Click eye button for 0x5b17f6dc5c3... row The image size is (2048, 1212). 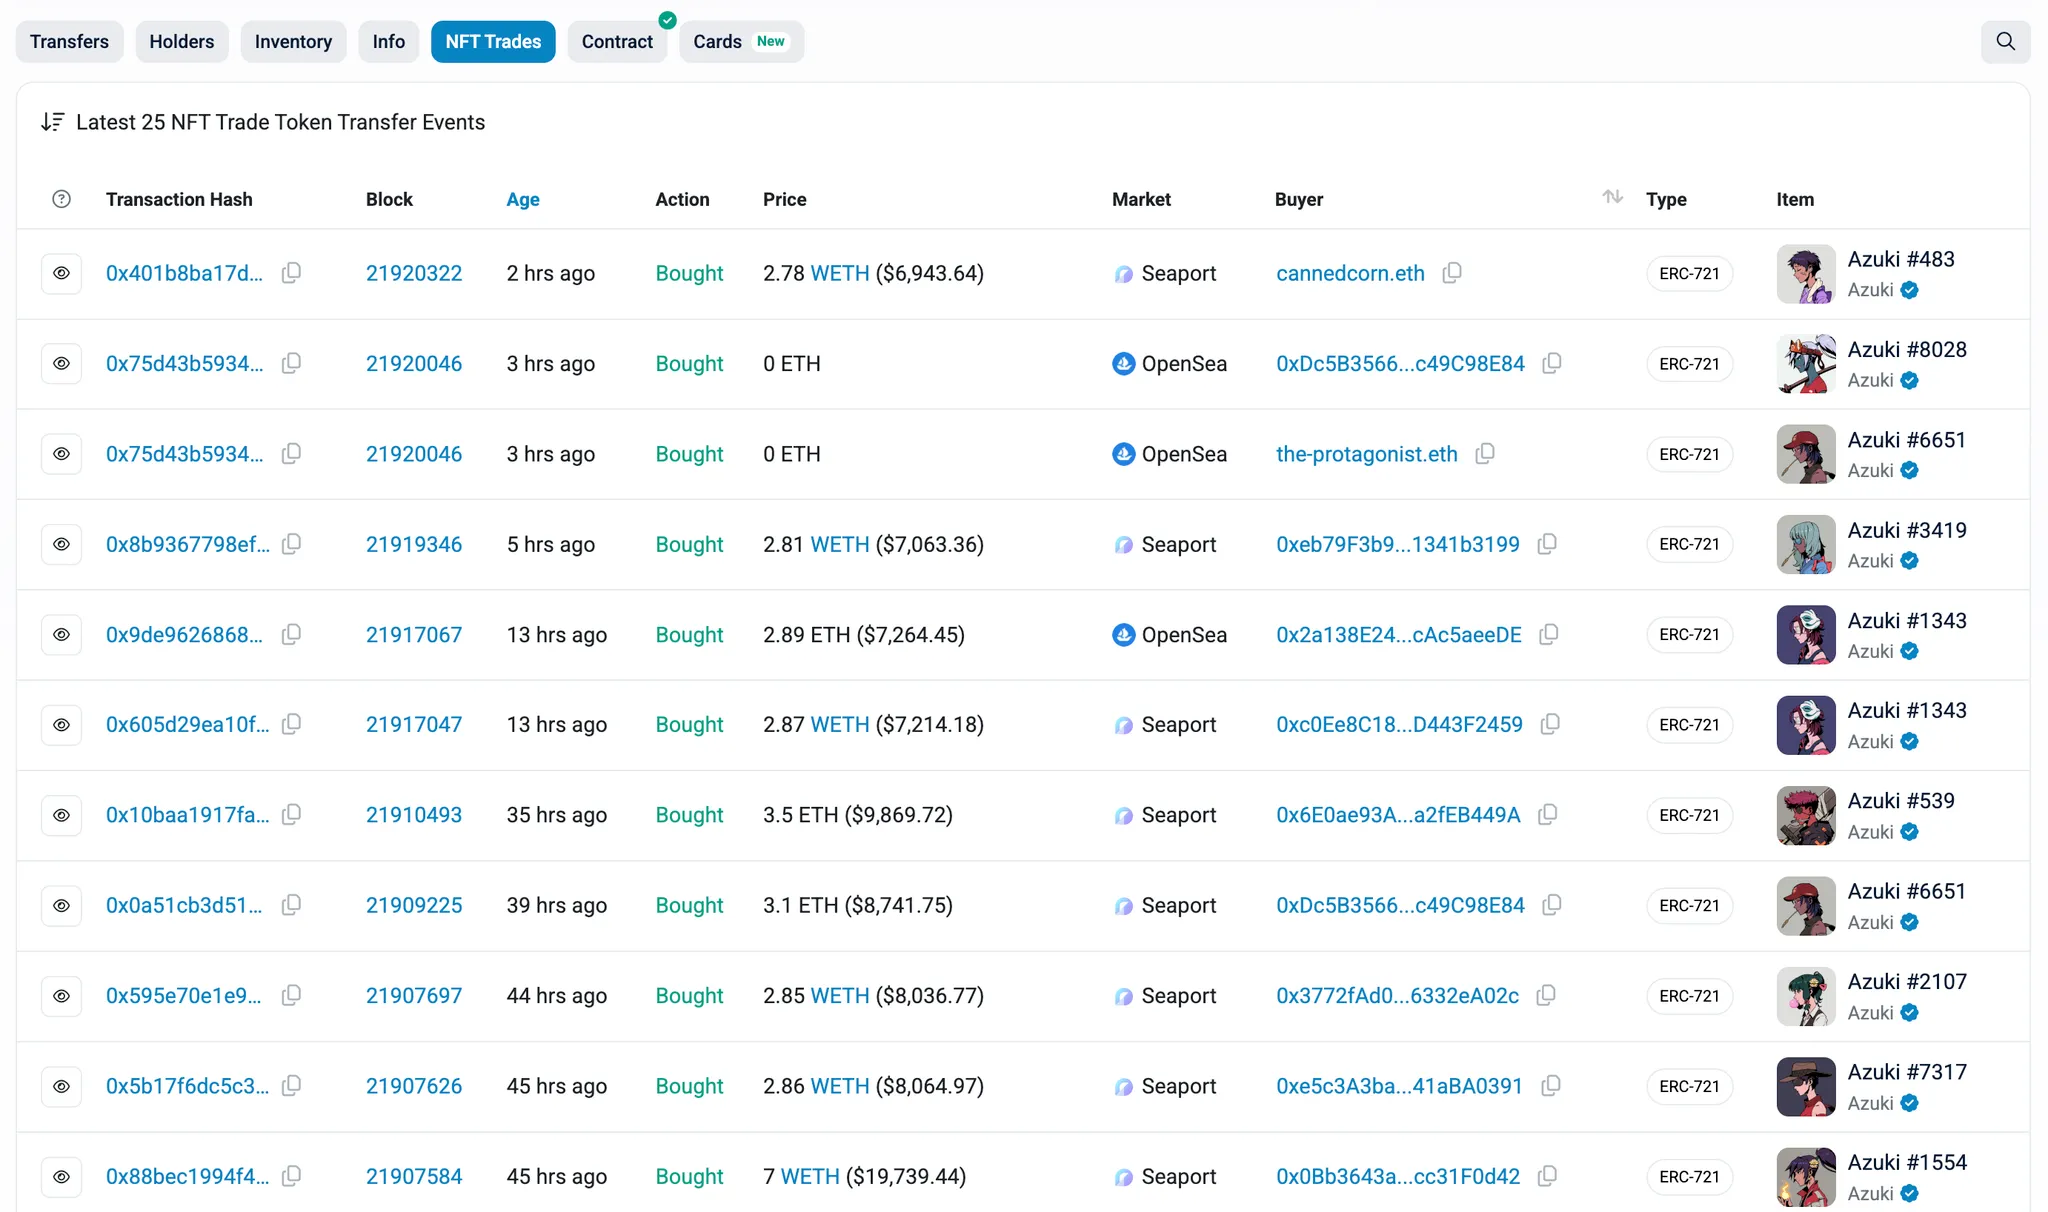point(61,1086)
